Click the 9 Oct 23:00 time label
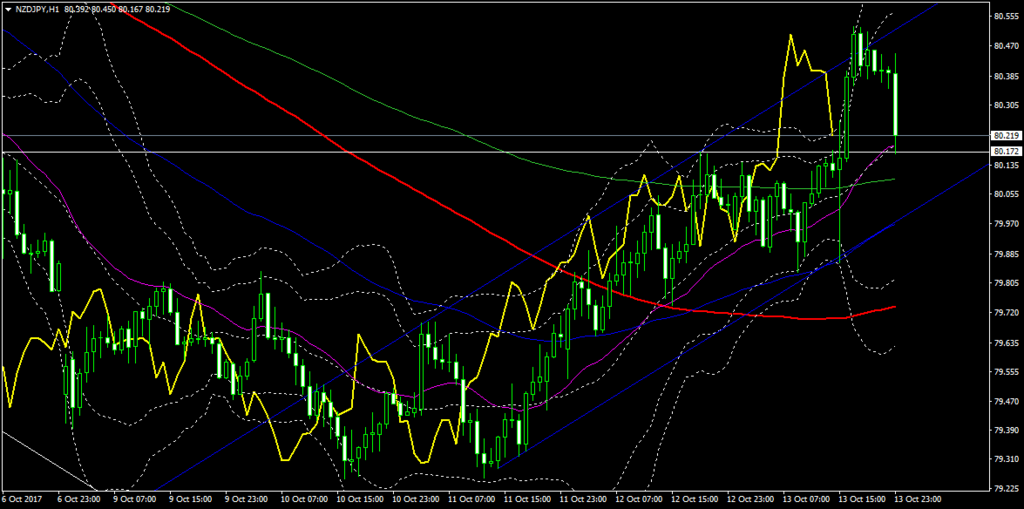Screen dimensions: 1024x509 point(246,500)
